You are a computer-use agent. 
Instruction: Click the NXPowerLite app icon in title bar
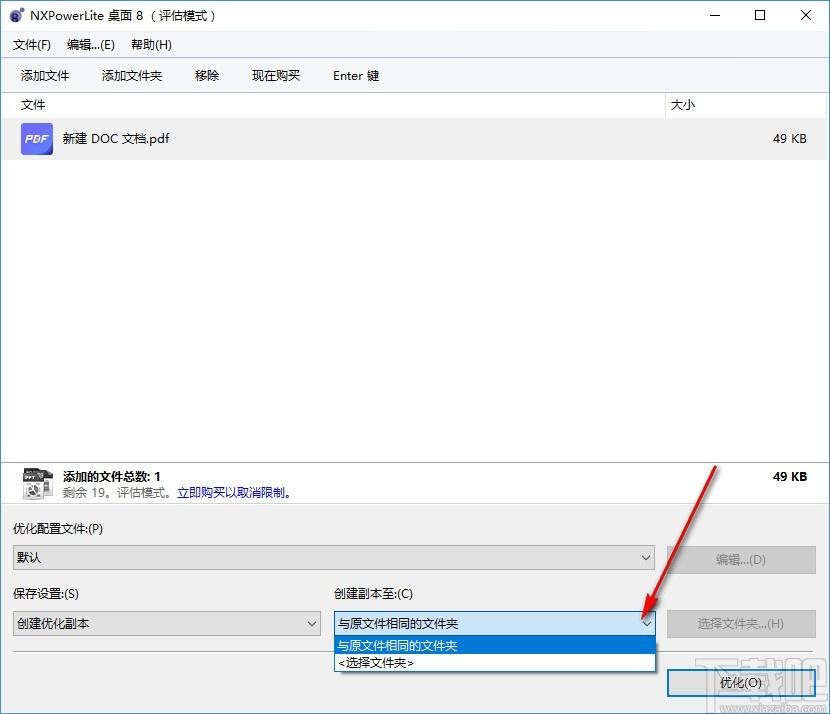17,16
